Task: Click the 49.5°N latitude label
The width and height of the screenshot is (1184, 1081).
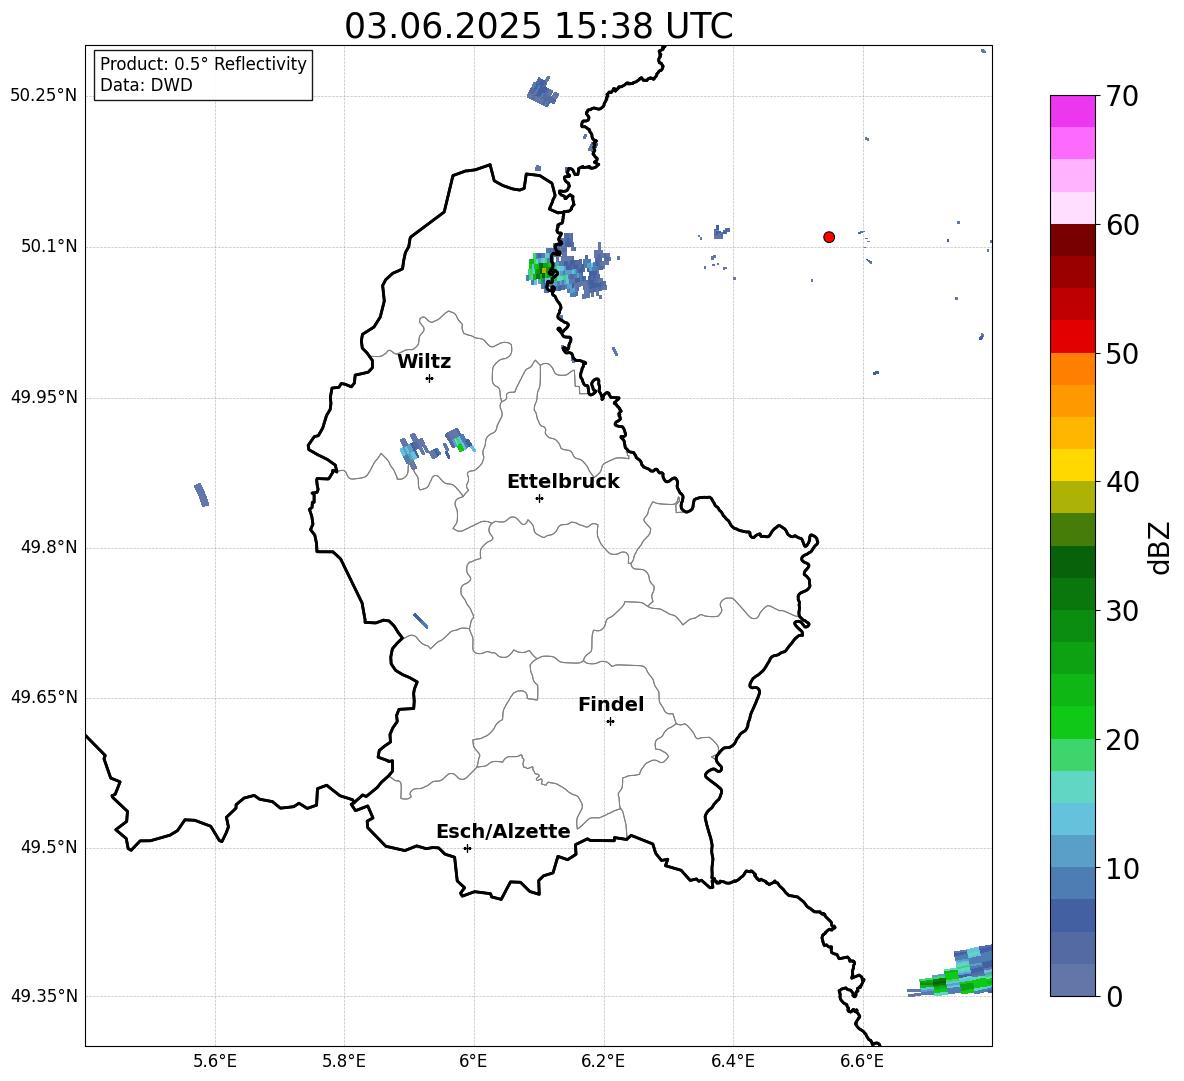Action: [48, 846]
